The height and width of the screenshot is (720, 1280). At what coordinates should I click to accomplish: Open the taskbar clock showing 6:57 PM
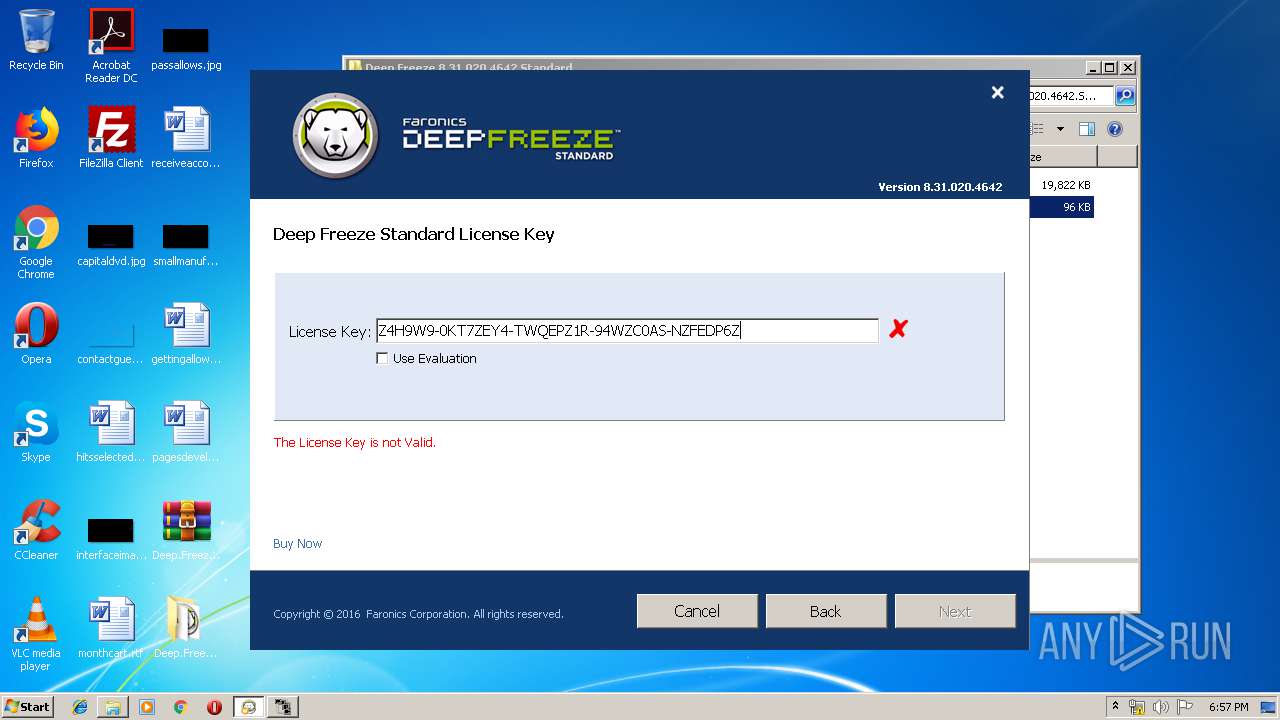1228,707
